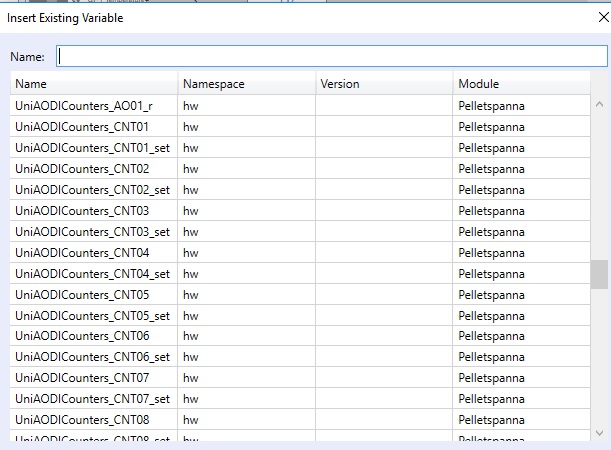
Task: Select variable UniAODICounters_CNT01_set
Action: 92,148
